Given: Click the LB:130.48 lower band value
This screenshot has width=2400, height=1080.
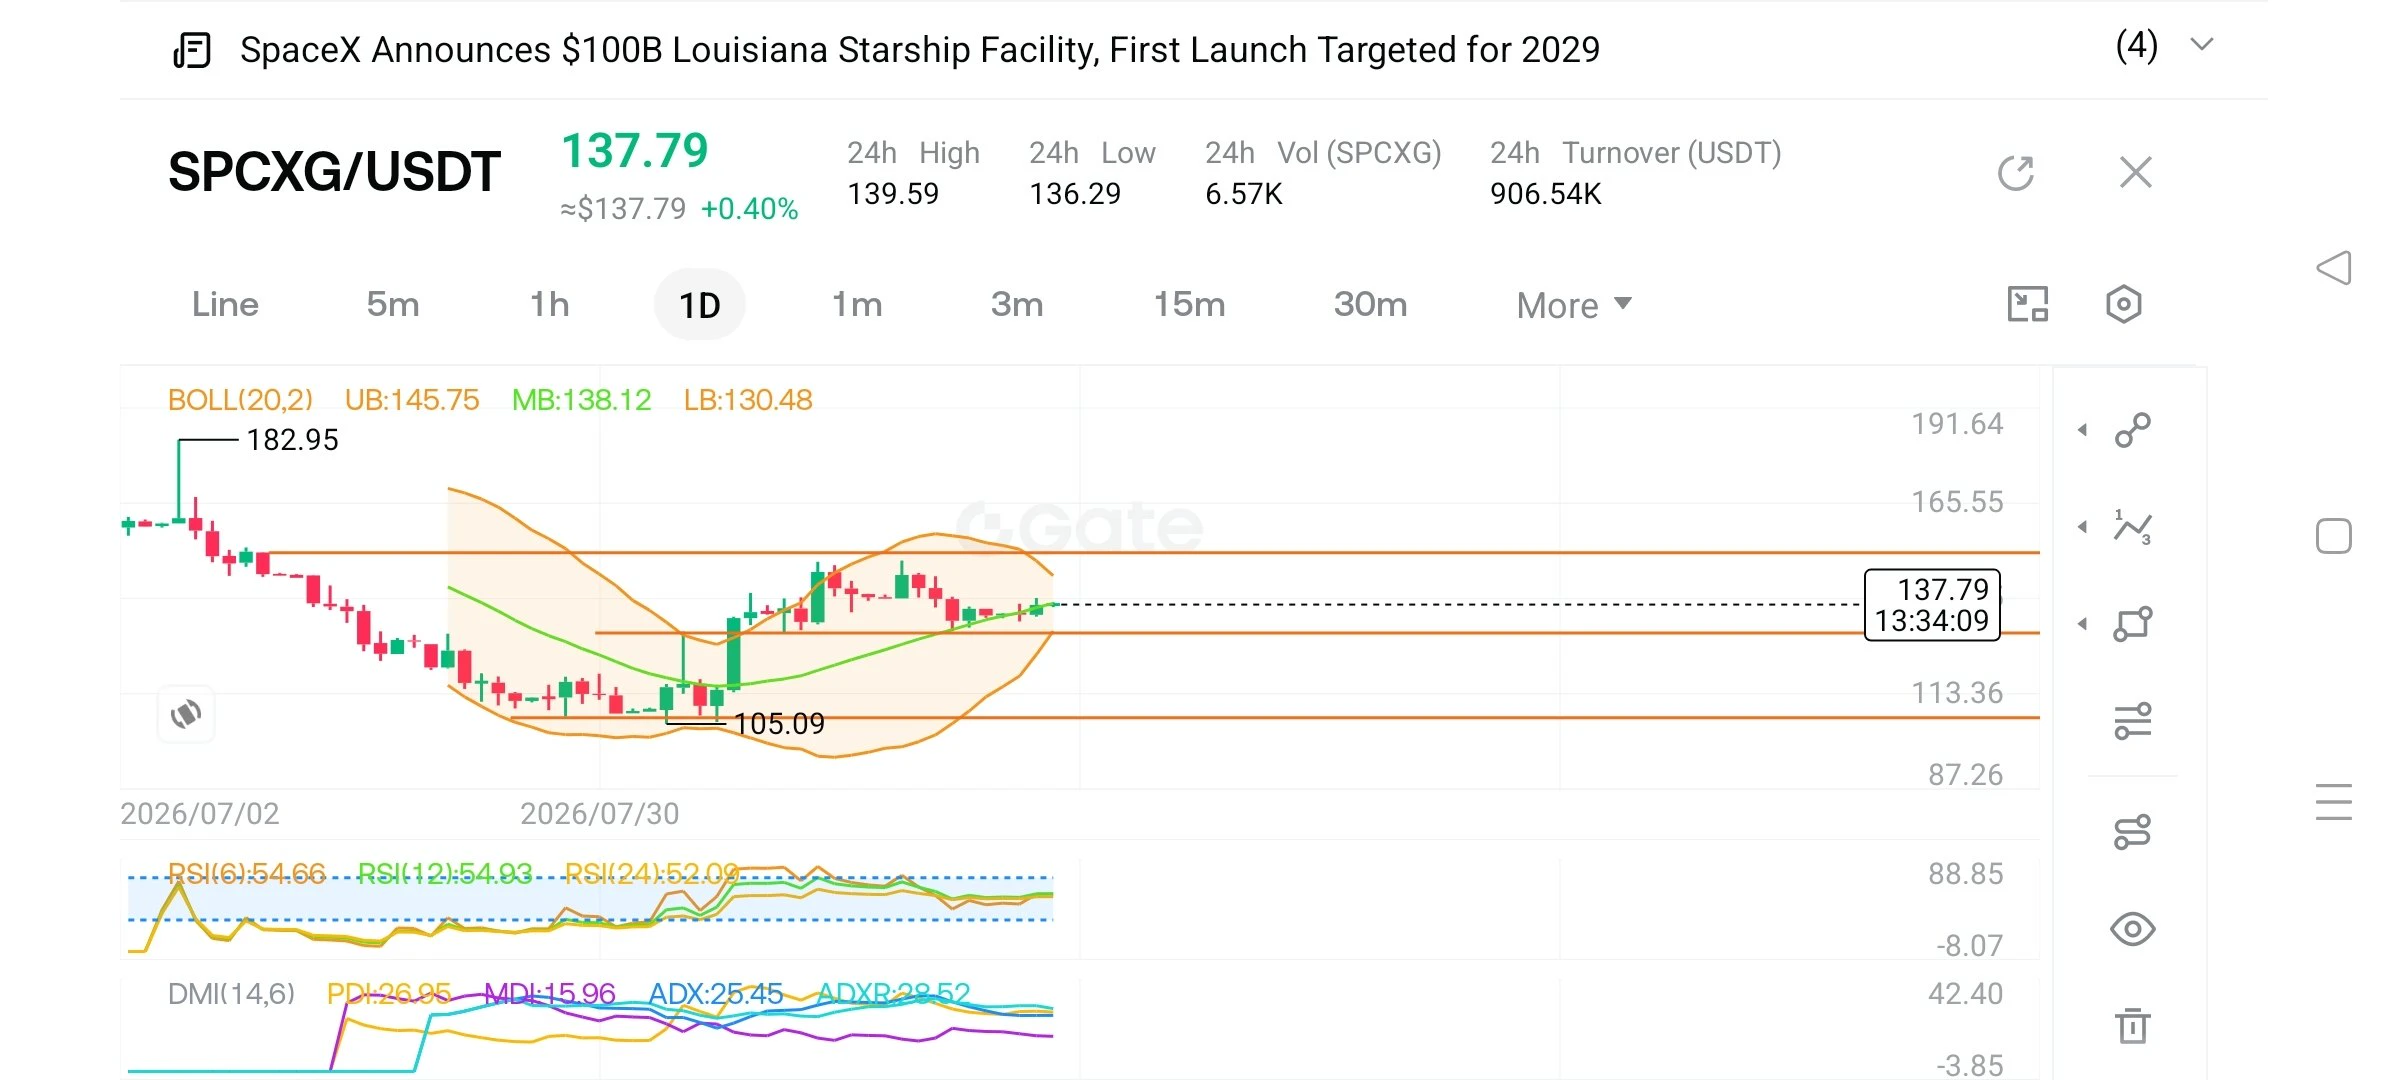Looking at the screenshot, I should [748, 400].
